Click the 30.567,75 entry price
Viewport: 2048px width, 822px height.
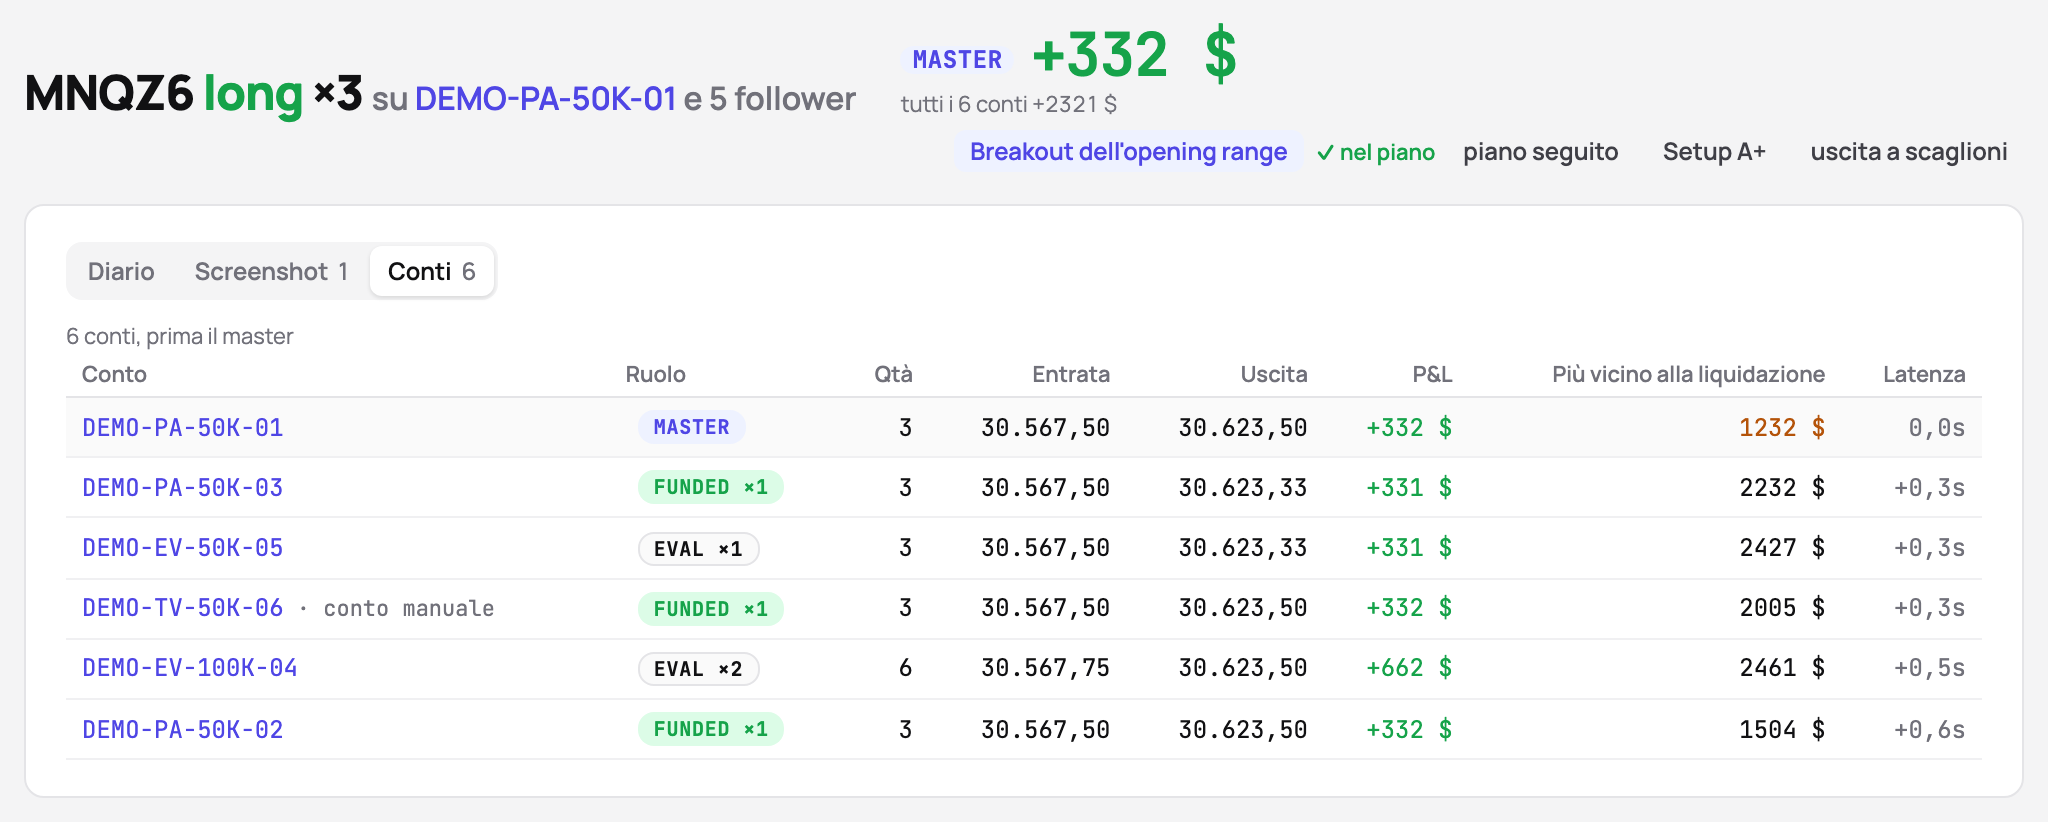1045,667
